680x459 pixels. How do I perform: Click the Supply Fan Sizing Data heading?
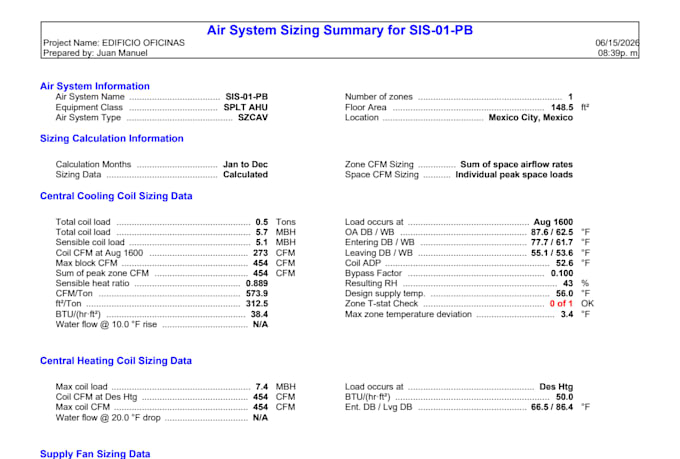point(95,454)
